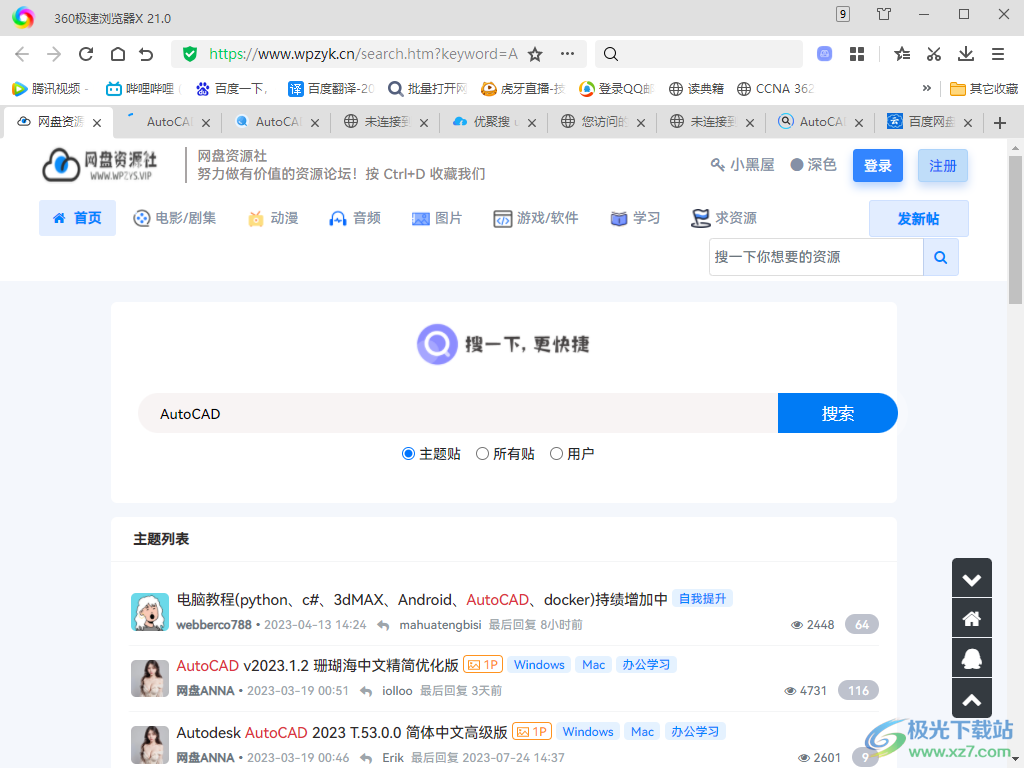The height and width of the screenshot is (768, 1024).
Task: Open the skin change shirt icon
Action: 884,14
